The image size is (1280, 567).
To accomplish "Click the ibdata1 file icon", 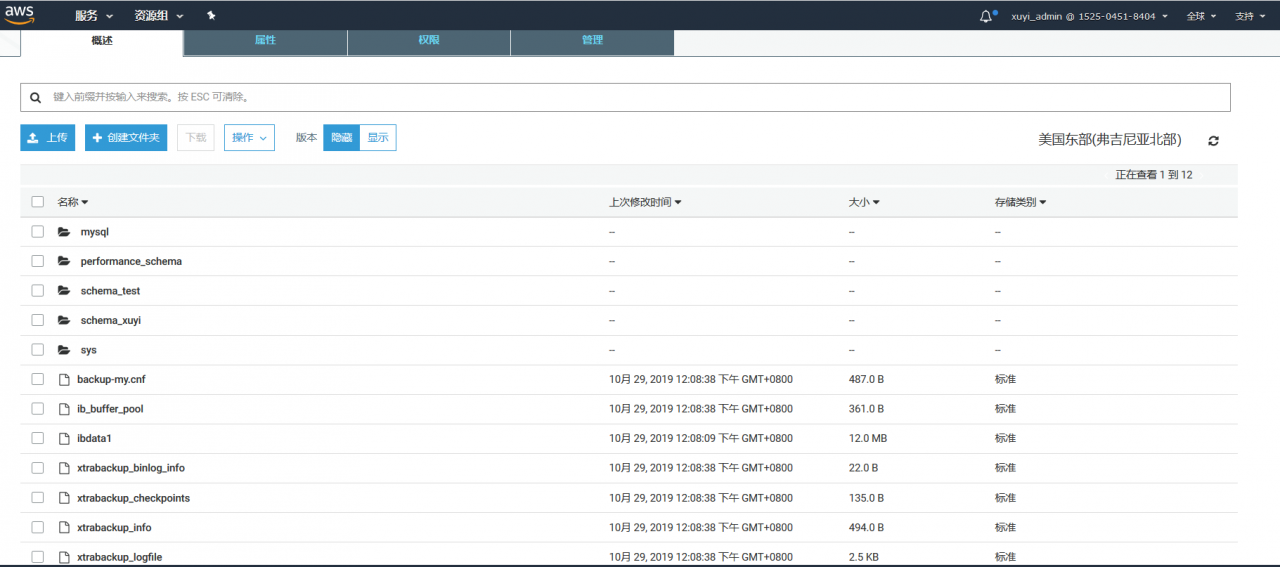I will [x=64, y=438].
